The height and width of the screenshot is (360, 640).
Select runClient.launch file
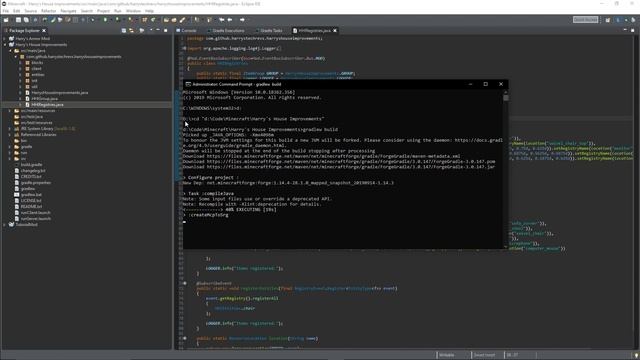(x=35, y=213)
